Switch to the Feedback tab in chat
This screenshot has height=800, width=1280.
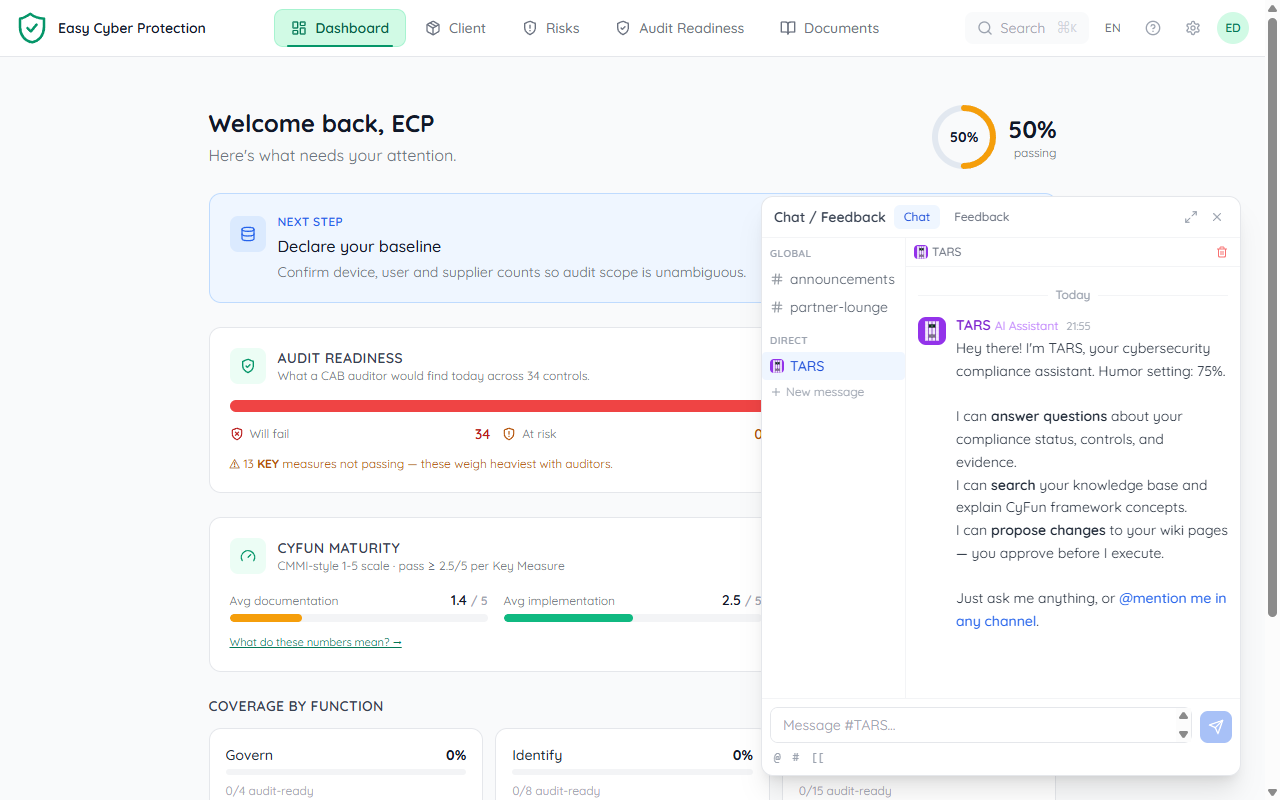[x=981, y=217]
